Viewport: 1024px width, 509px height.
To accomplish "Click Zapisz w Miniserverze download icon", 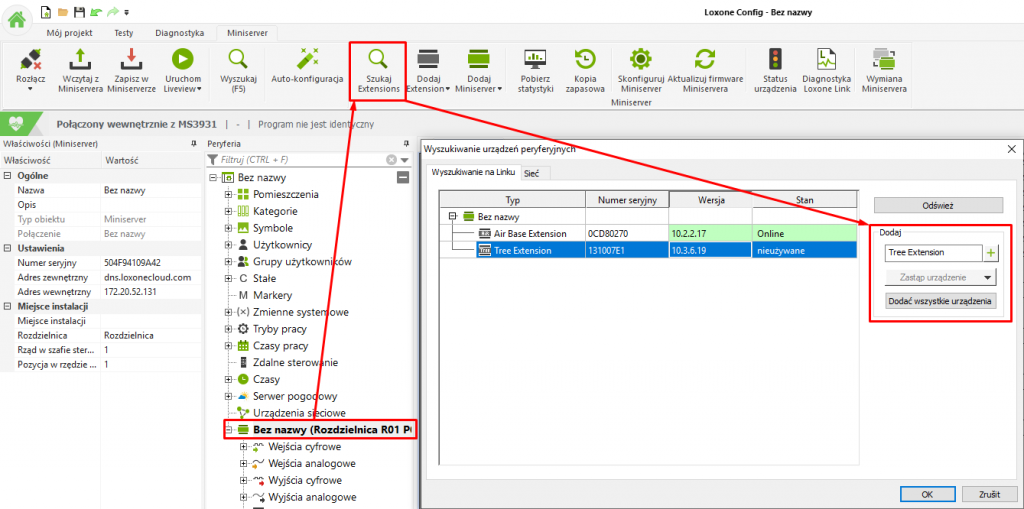I will coord(131,60).
